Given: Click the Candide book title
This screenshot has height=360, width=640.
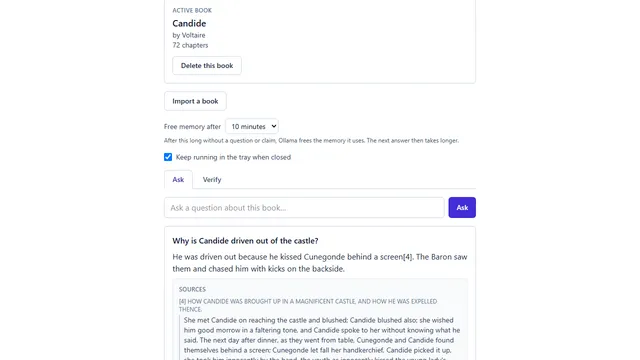Looking at the screenshot, I should click(x=189, y=23).
